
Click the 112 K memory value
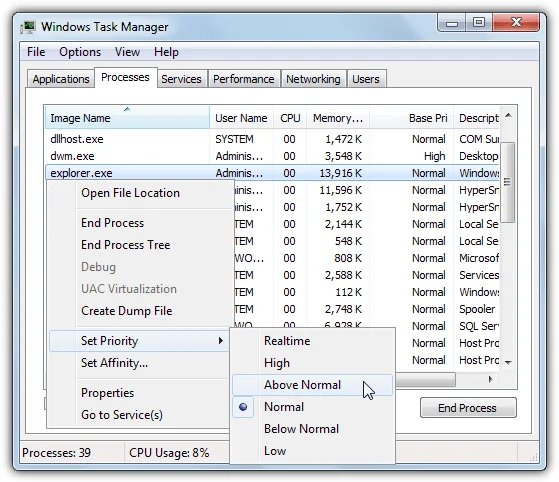point(348,292)
